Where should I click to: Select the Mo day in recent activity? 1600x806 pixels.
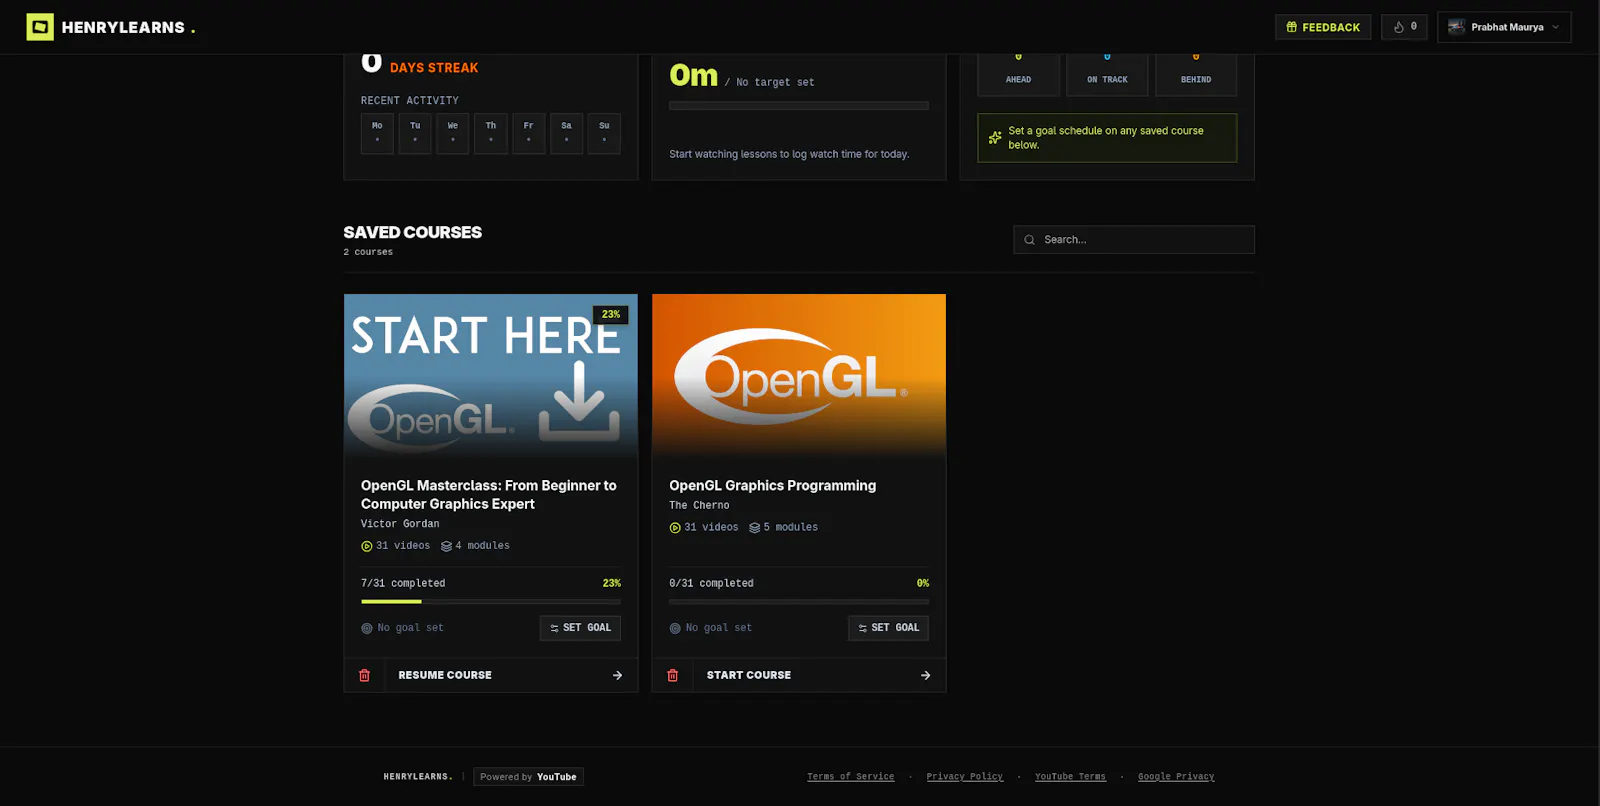(377, 133)
